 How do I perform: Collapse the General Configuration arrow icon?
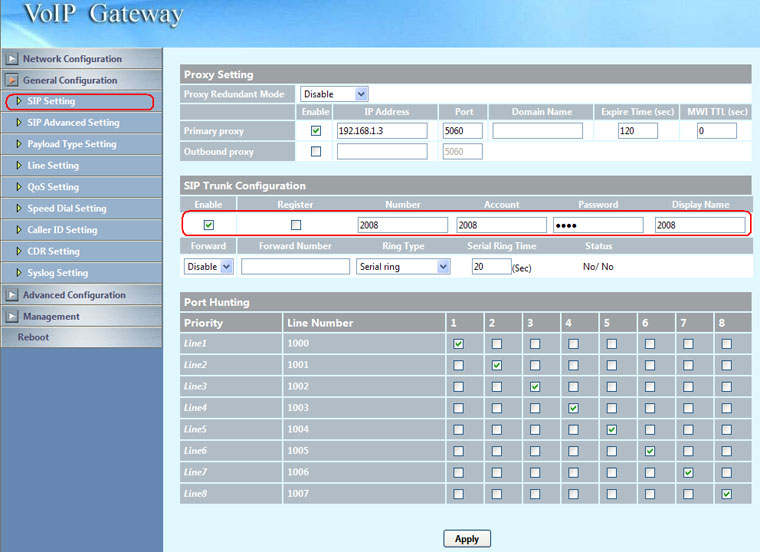[11, 80]
